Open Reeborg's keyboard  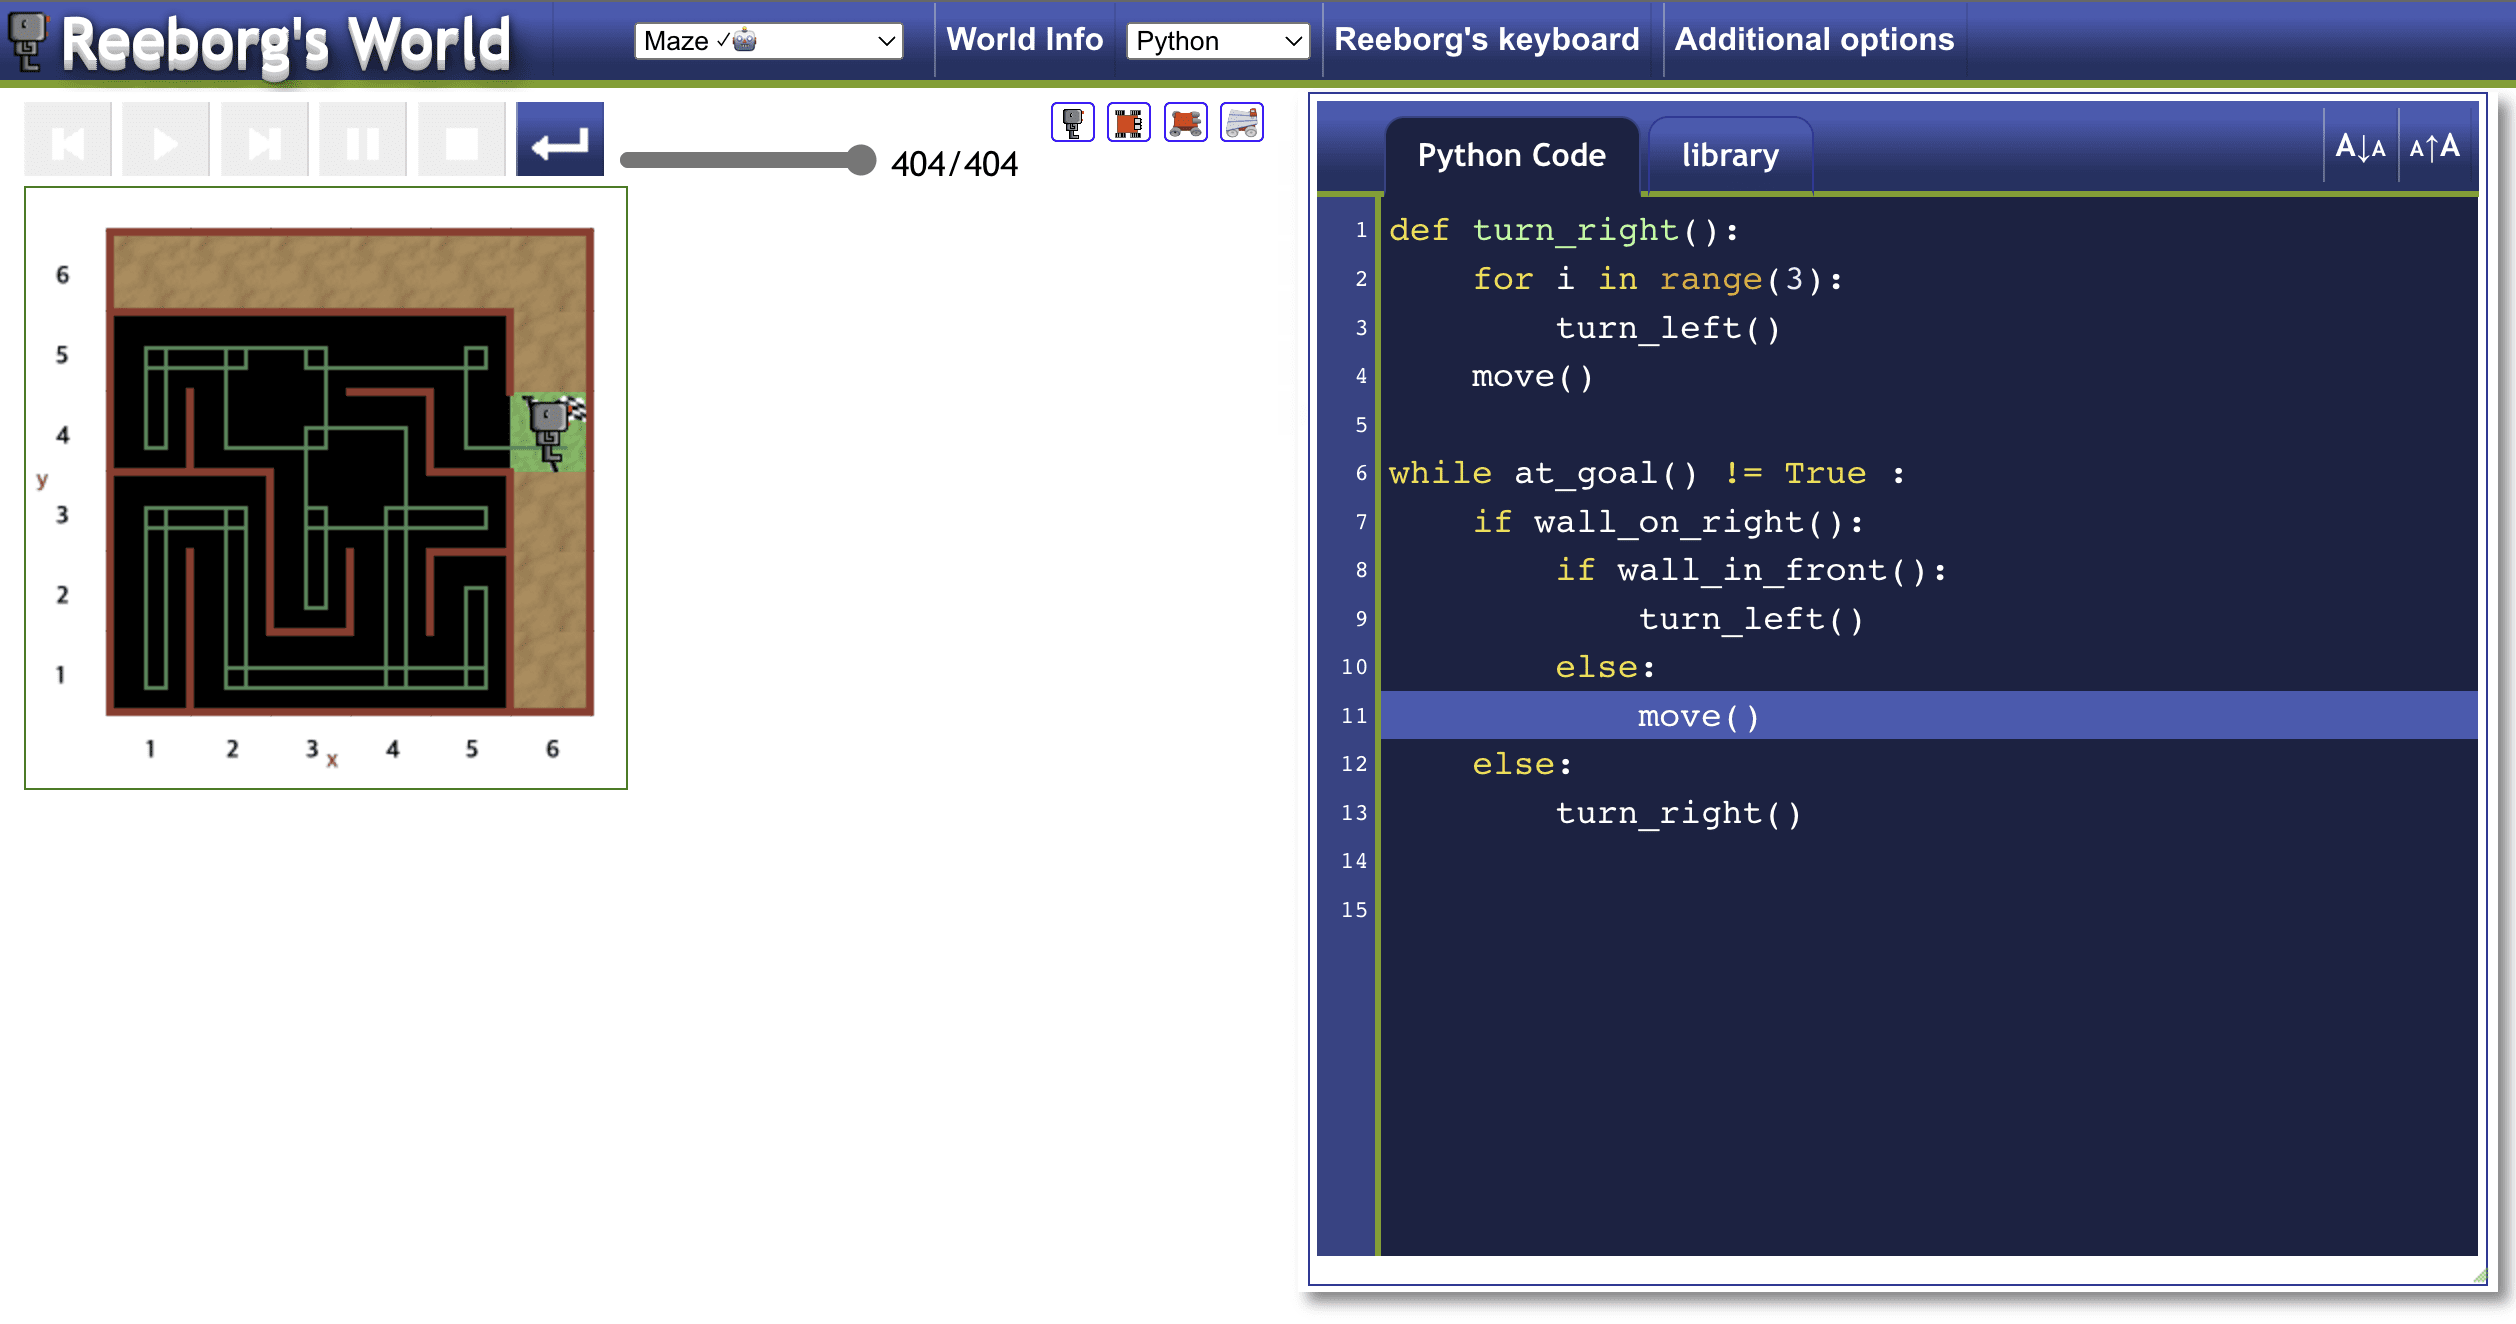pos(1486,40)
